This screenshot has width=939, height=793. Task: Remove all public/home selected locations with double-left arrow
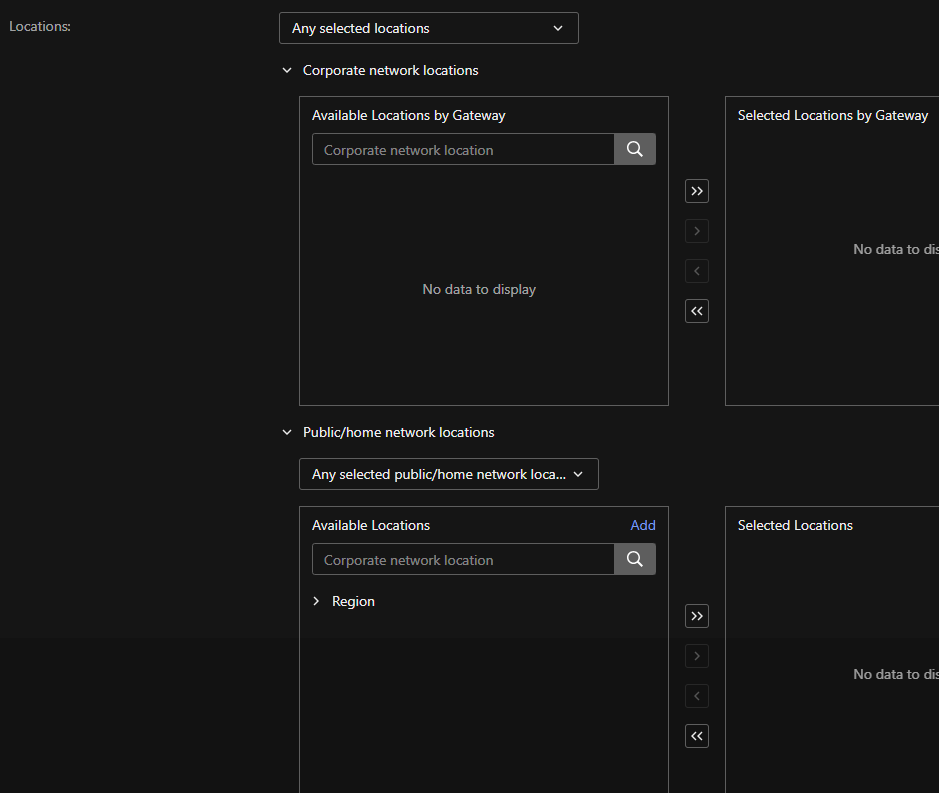(697, 736)
